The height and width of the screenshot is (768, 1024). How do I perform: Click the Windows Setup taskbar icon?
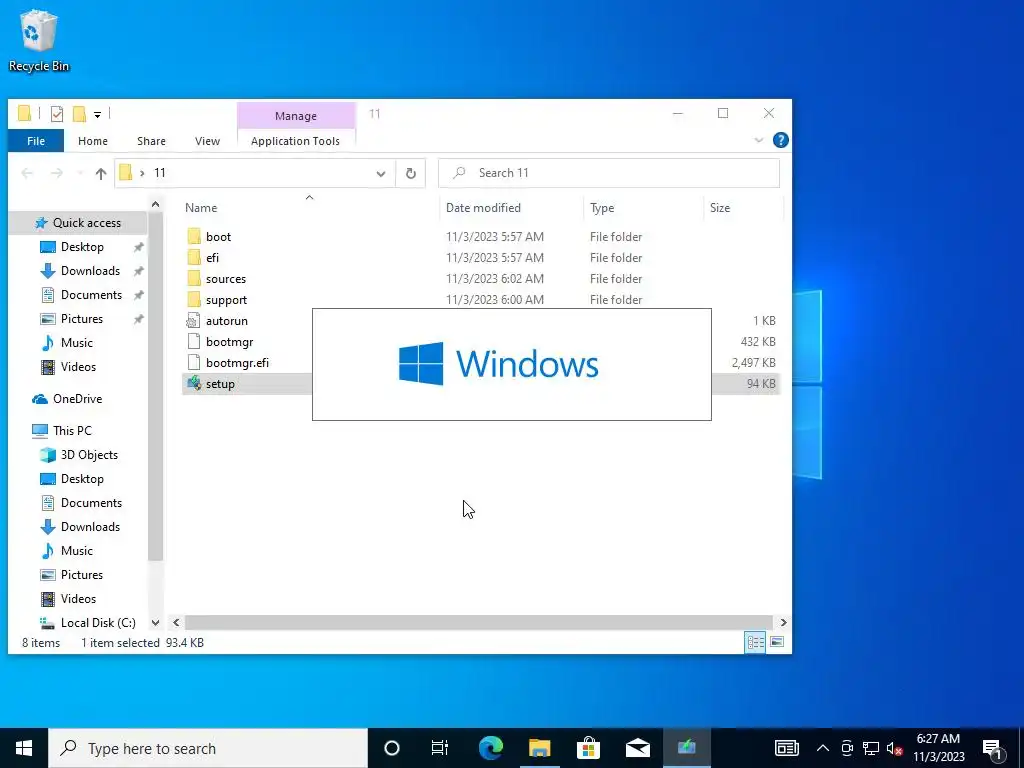click(x=686, y=748)
